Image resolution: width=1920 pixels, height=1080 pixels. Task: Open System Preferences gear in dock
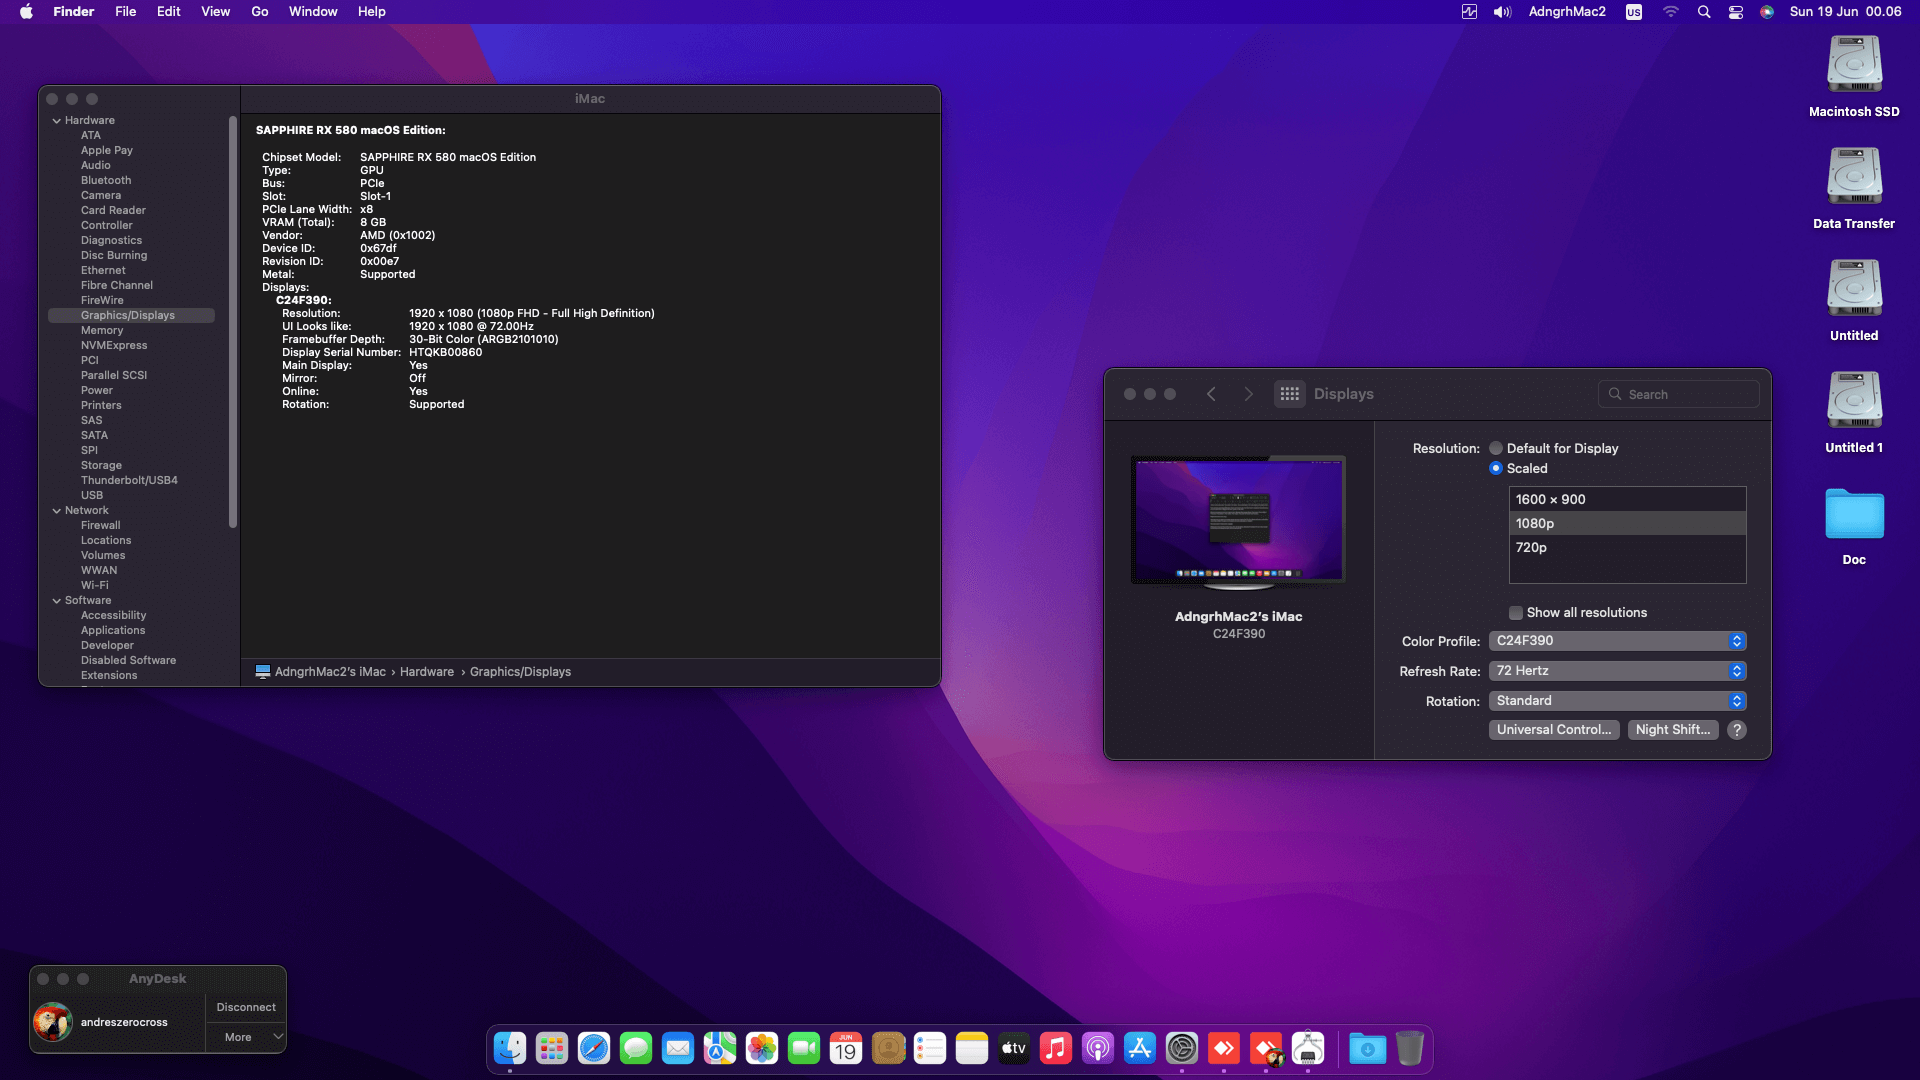pos(1182,1048)
